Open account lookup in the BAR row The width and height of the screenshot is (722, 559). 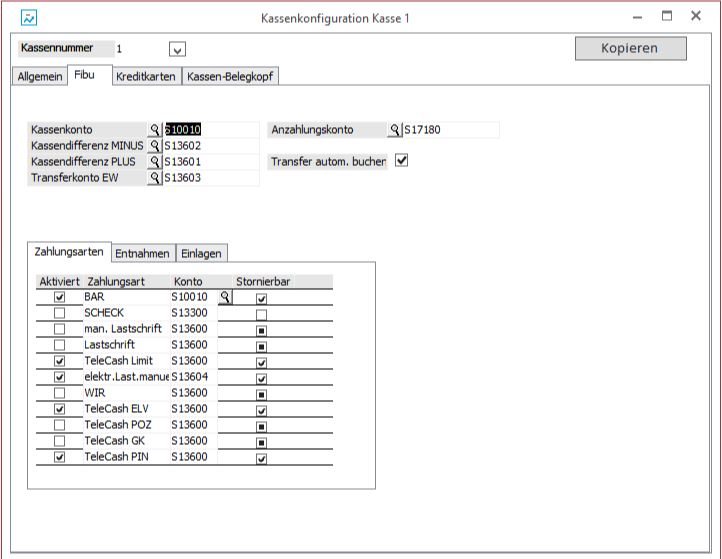[x=225, y=297]
